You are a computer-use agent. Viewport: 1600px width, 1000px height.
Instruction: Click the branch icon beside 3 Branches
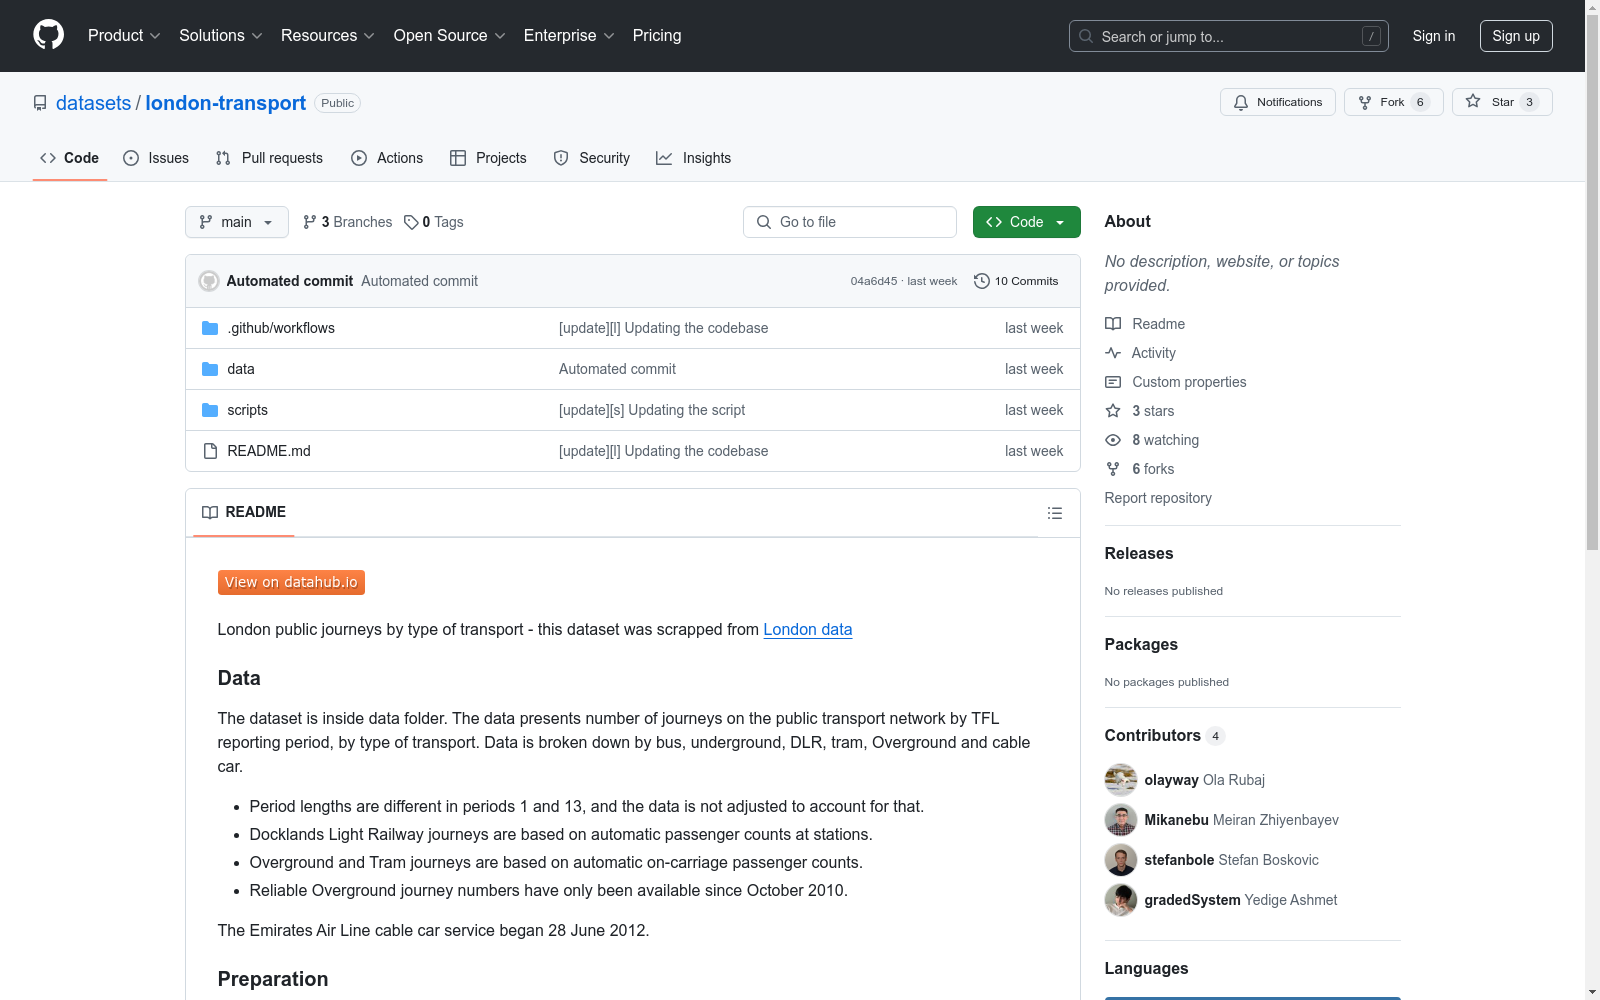click(310, 222)
